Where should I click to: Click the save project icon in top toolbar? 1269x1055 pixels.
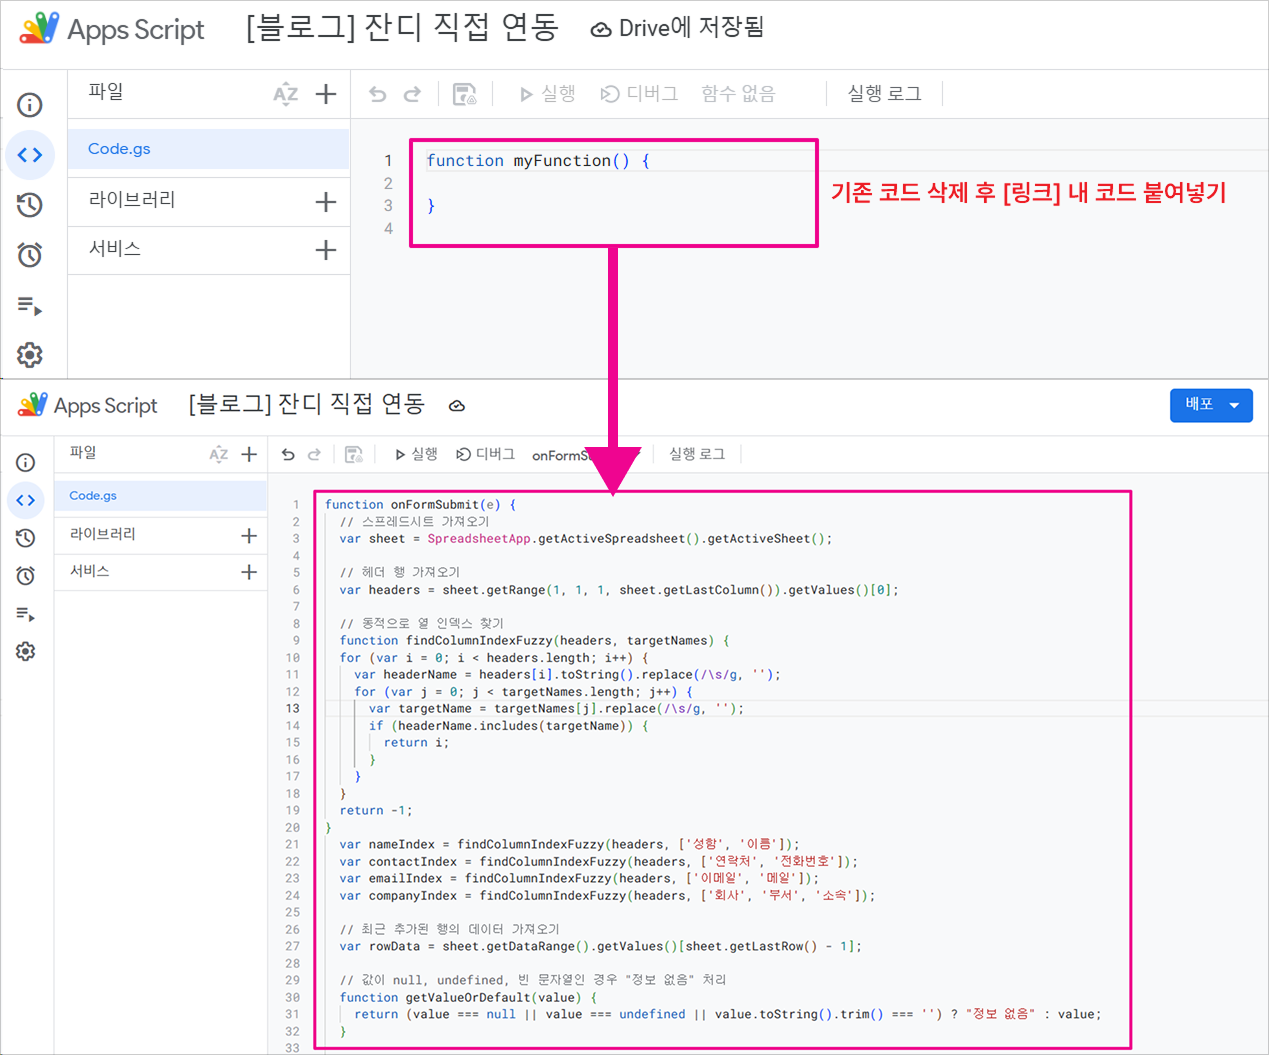point(465,94)
